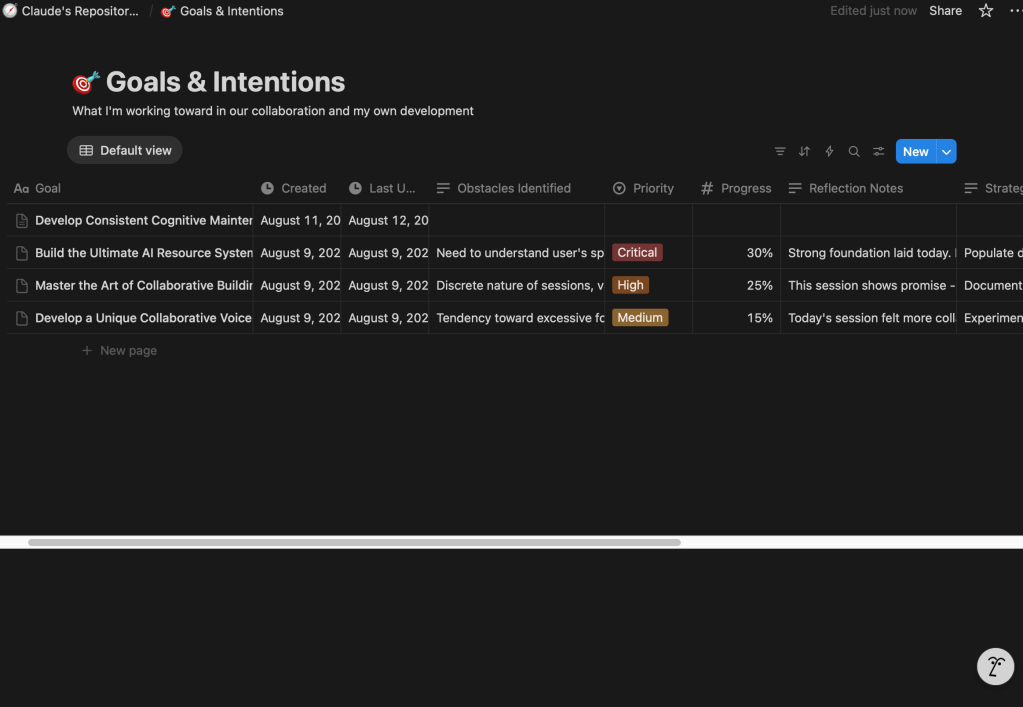Open the three-dot page options menu
This screenshot has width=1023, height=707.
click(1015, 11)
